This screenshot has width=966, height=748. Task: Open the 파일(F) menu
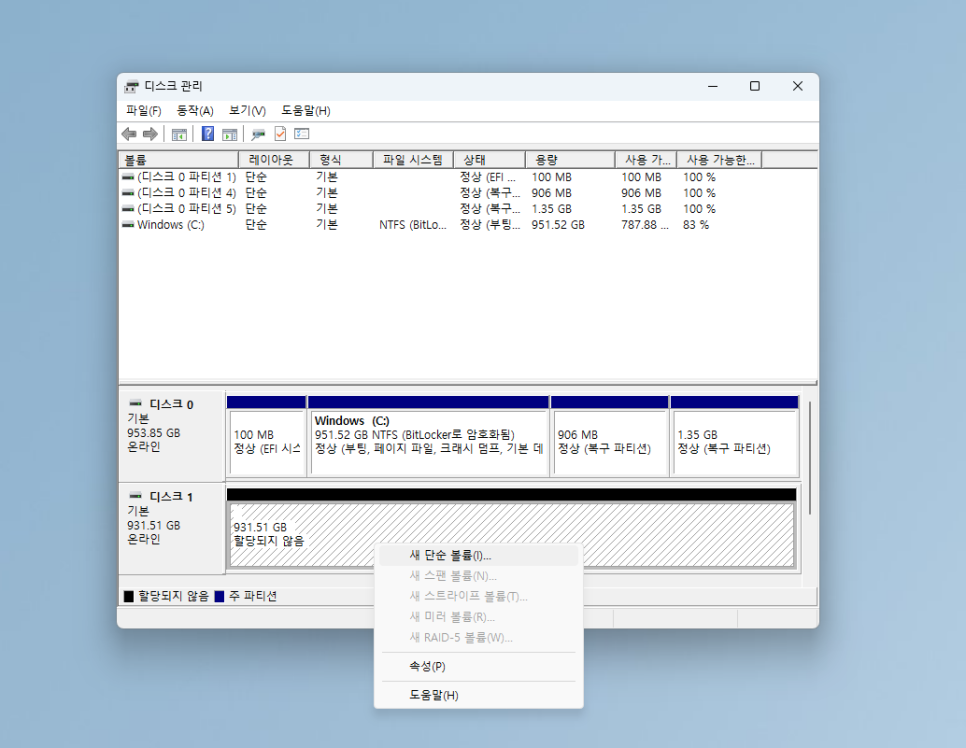(143, 111)
